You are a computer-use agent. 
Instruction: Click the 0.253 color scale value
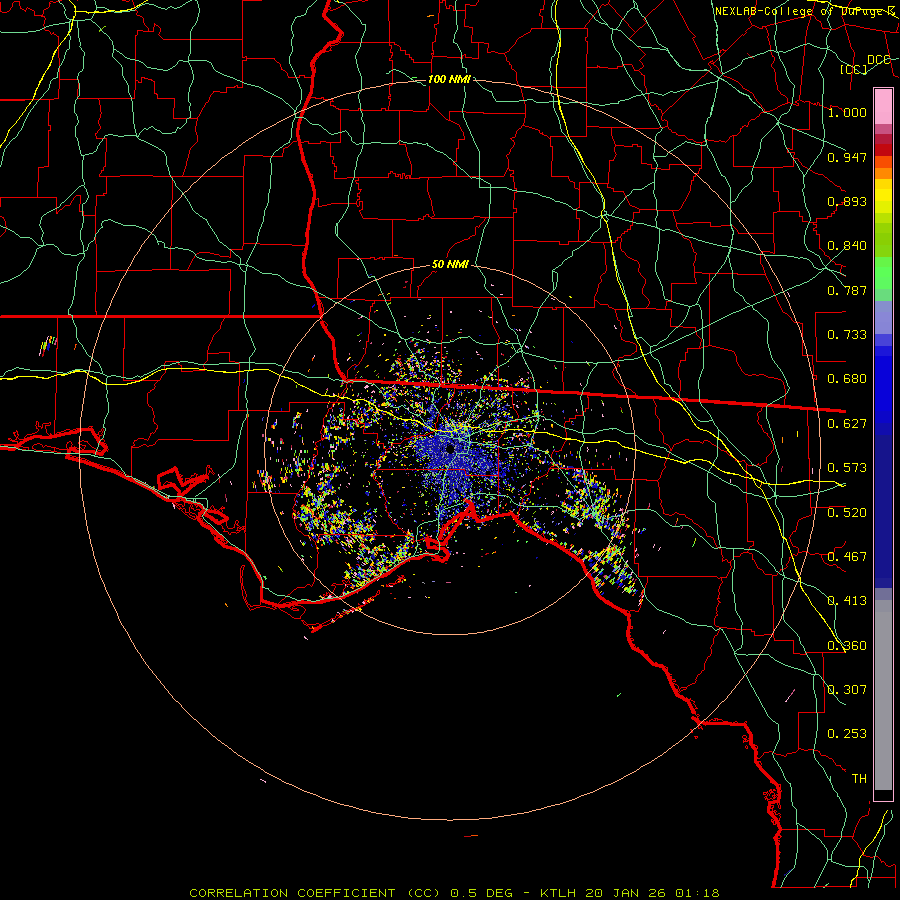[847, 734]
